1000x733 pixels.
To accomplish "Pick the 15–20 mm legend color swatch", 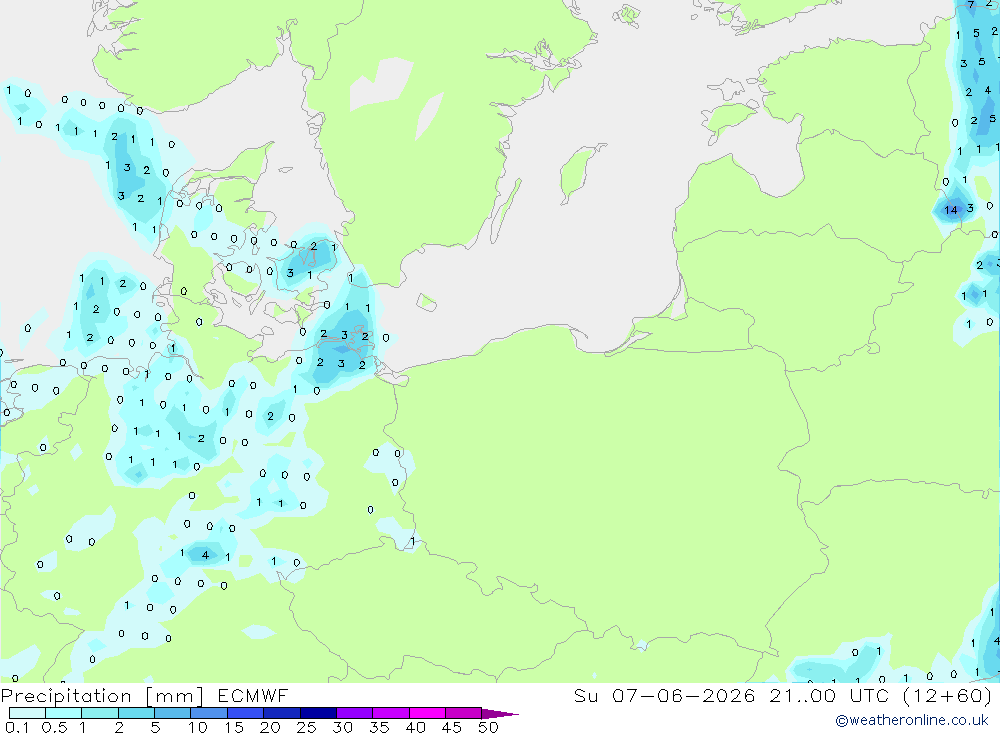I will (246, 713).
